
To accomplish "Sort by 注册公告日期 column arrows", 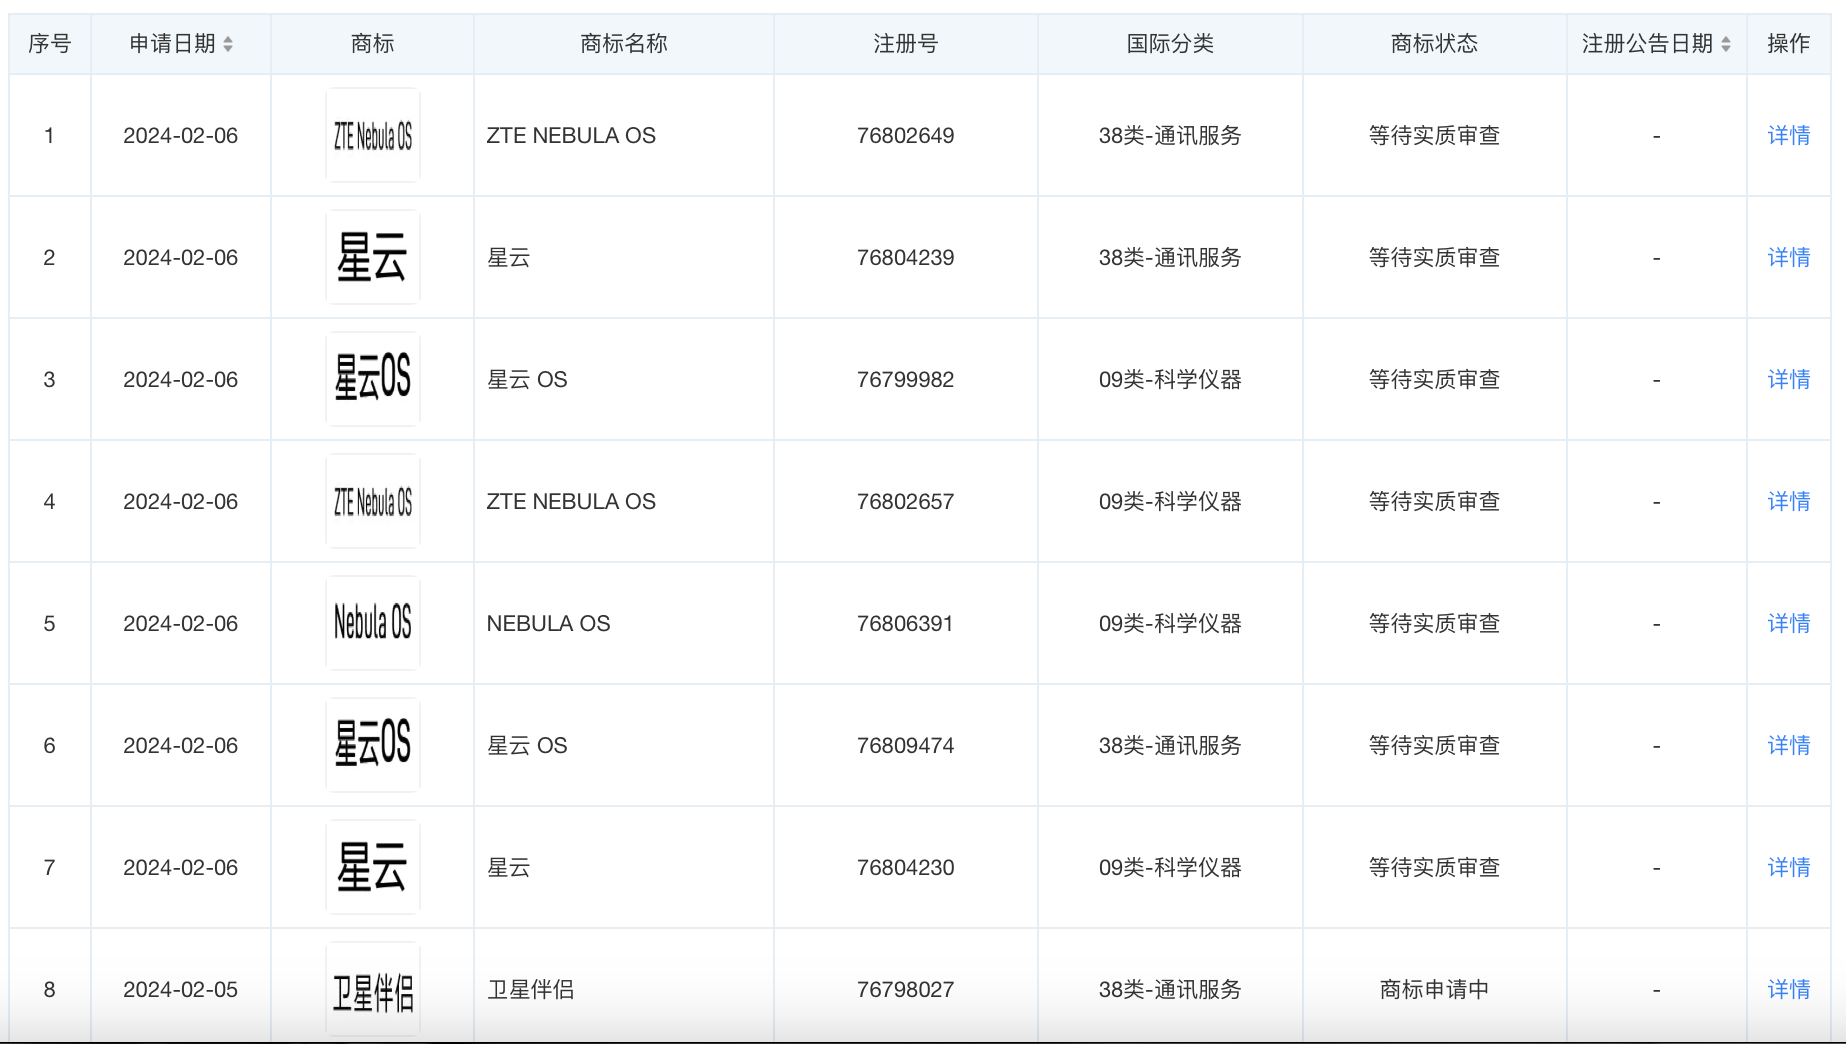I will [x=1726, y=44].
